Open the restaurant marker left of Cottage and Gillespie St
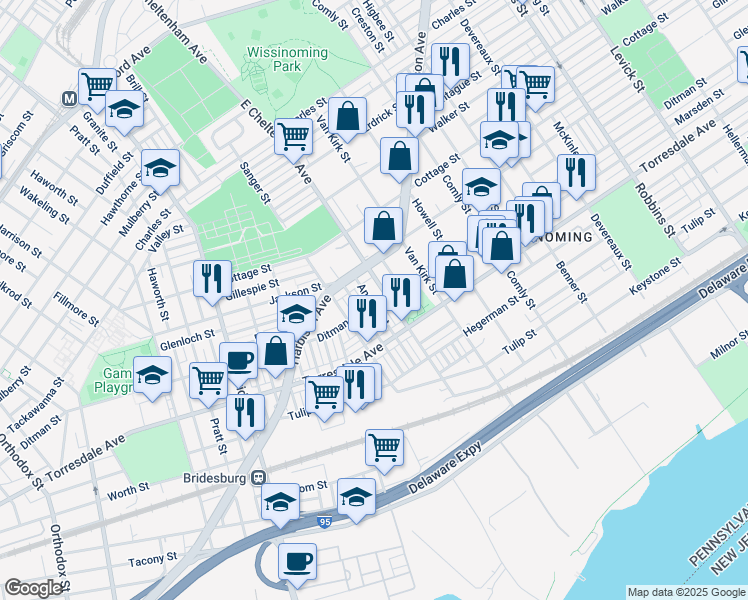Image resolution: width=748 pixels, height=600 pixels. pos(213,280)
